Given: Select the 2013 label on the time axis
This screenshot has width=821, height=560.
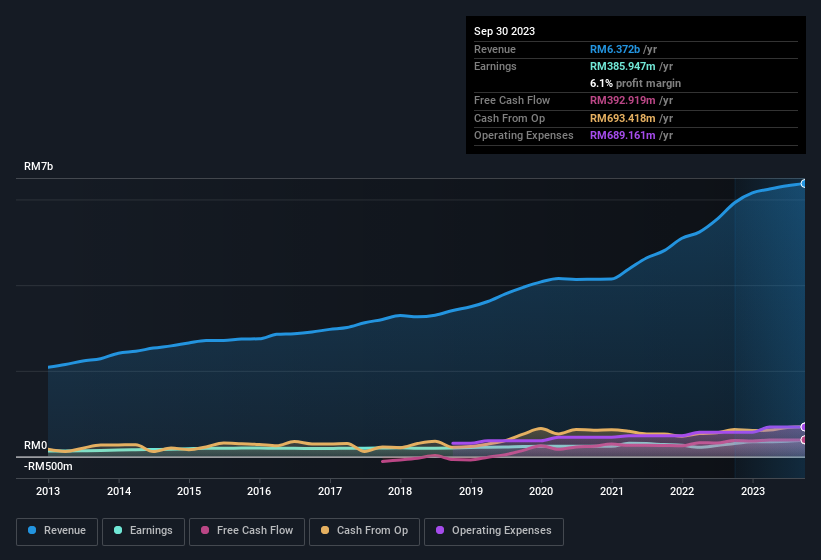Looking at the screenshot, I should [x=48, y=491].
